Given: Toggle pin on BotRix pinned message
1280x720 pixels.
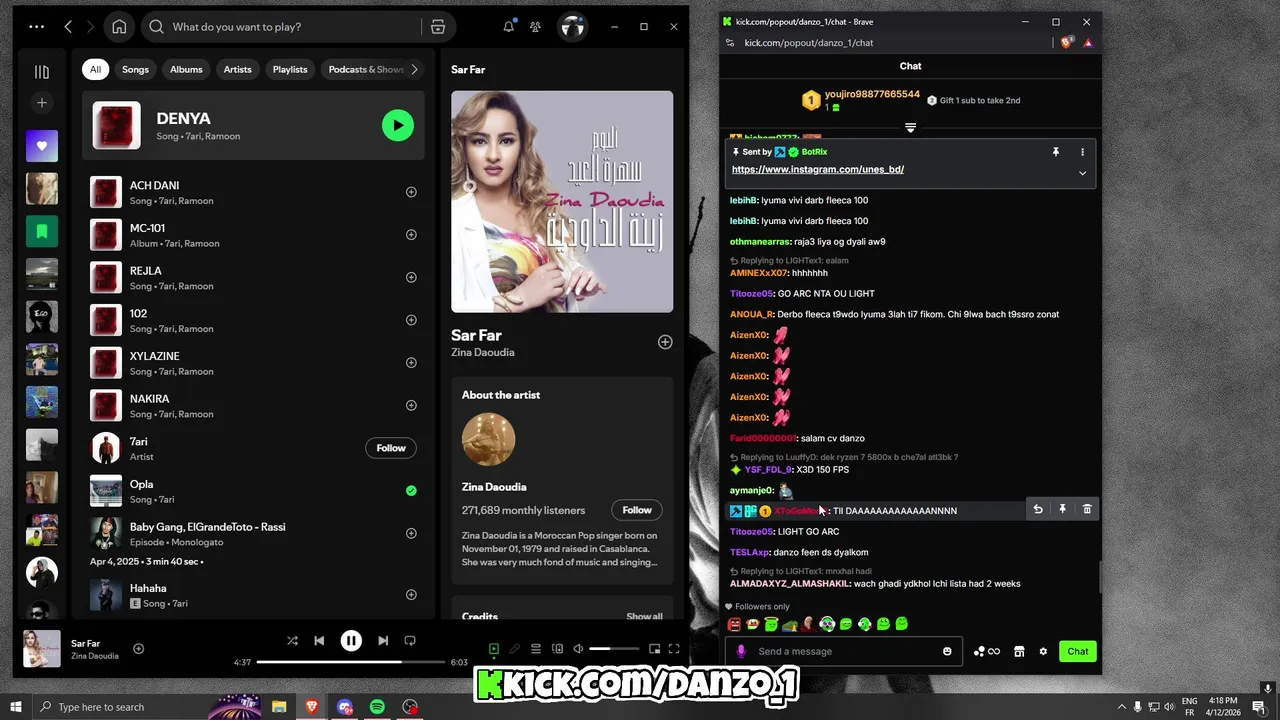Looking at the screenshot, I should [x=1055, y=152].
